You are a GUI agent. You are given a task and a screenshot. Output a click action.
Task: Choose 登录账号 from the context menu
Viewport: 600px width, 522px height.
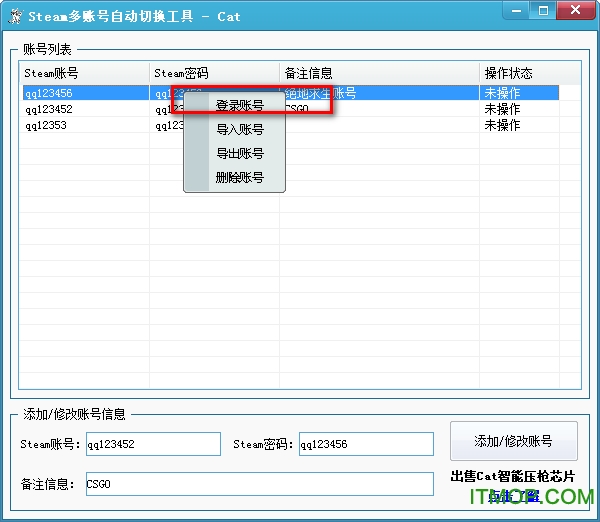click(x=240, y=106)
